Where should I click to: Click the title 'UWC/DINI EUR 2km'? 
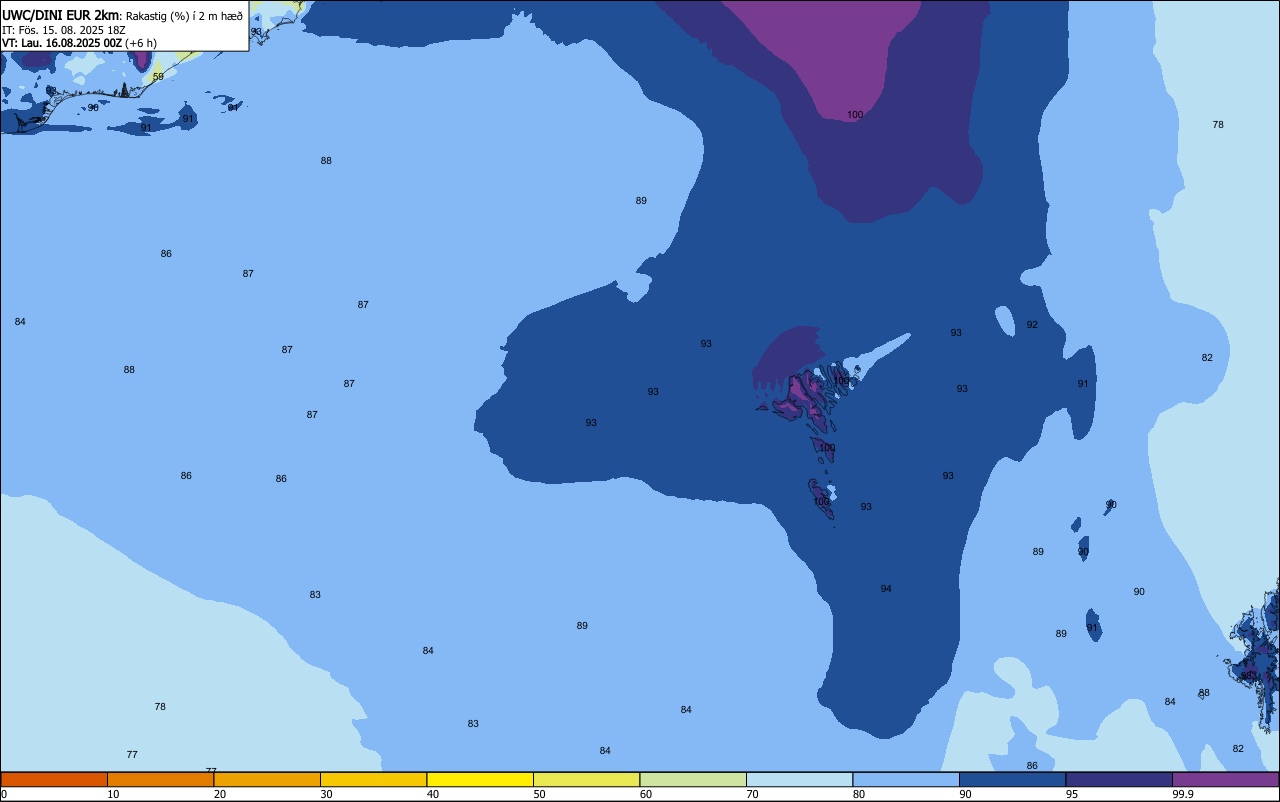61,15
